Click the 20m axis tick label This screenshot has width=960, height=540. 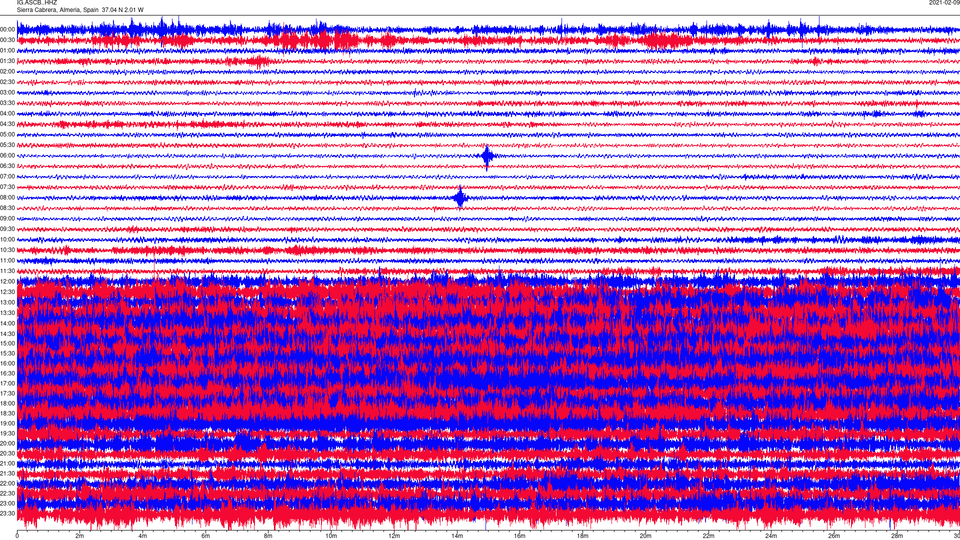coord(646,536)
